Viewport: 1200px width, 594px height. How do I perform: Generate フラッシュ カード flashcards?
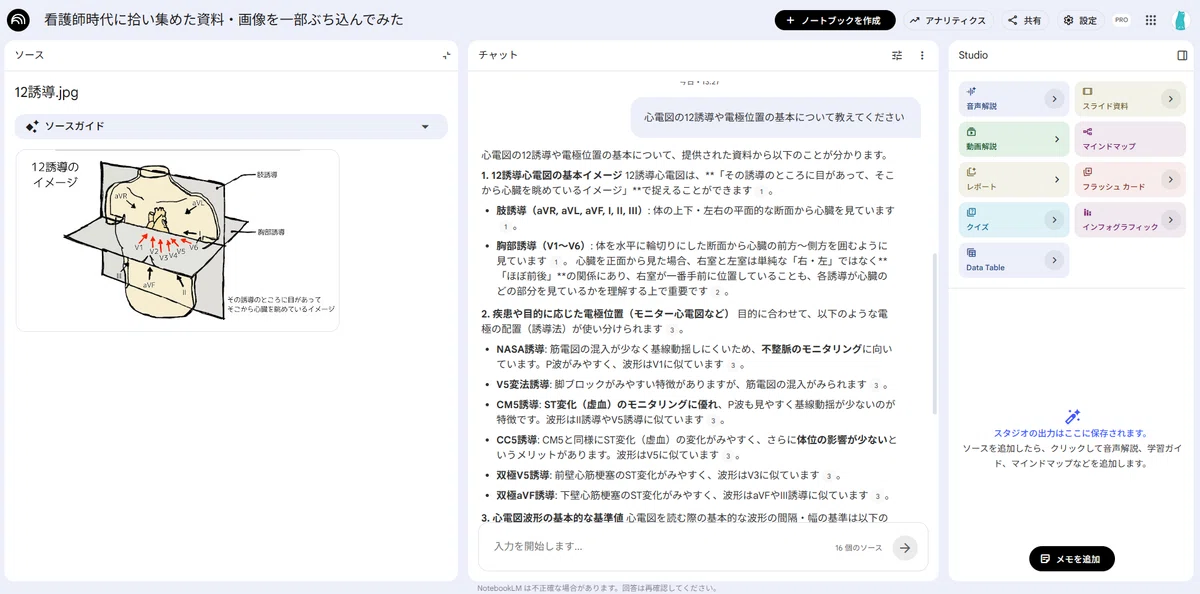[1130, 179]
